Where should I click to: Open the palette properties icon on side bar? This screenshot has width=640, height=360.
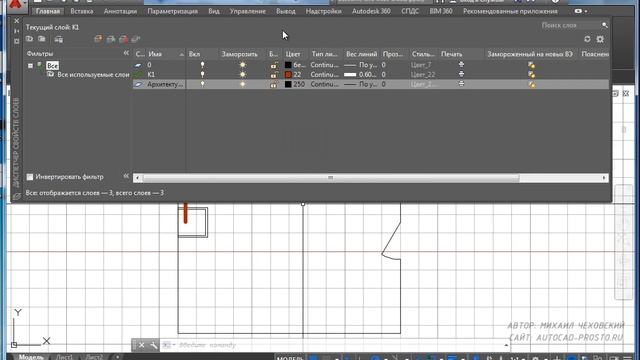tap(16, 41)
